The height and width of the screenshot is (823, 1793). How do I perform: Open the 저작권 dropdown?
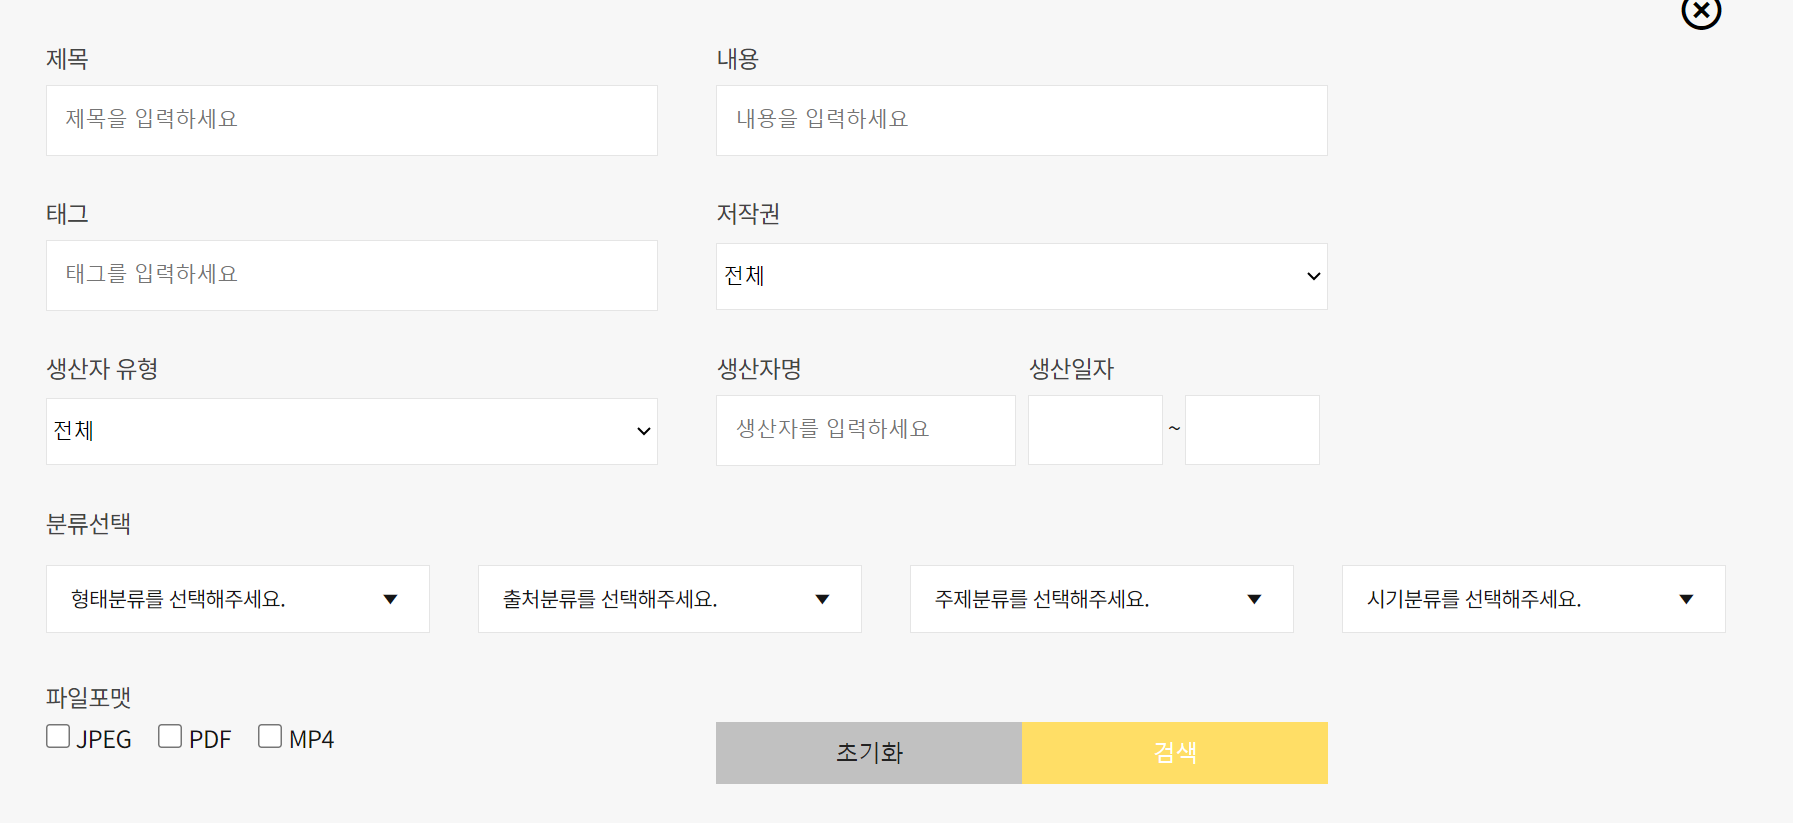pyautogui.click(x=1021, y=276)
